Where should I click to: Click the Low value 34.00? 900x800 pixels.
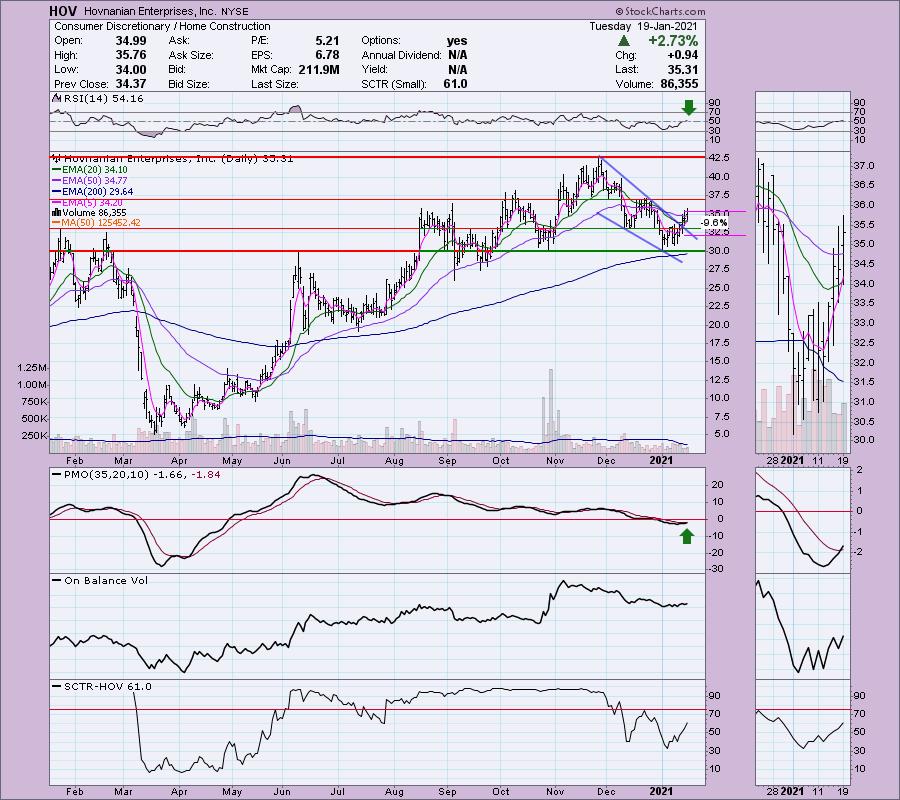tap(131, 69)
